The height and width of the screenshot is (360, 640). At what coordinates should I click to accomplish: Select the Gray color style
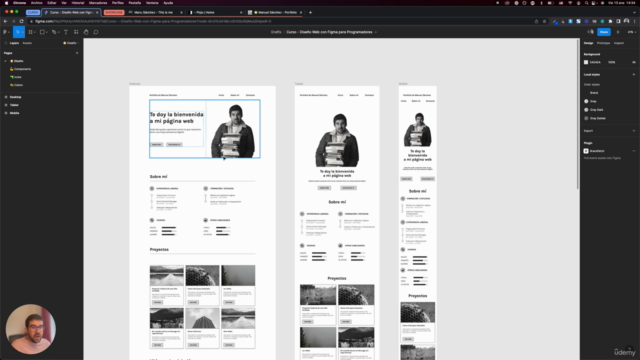click(x=590, y=101)
